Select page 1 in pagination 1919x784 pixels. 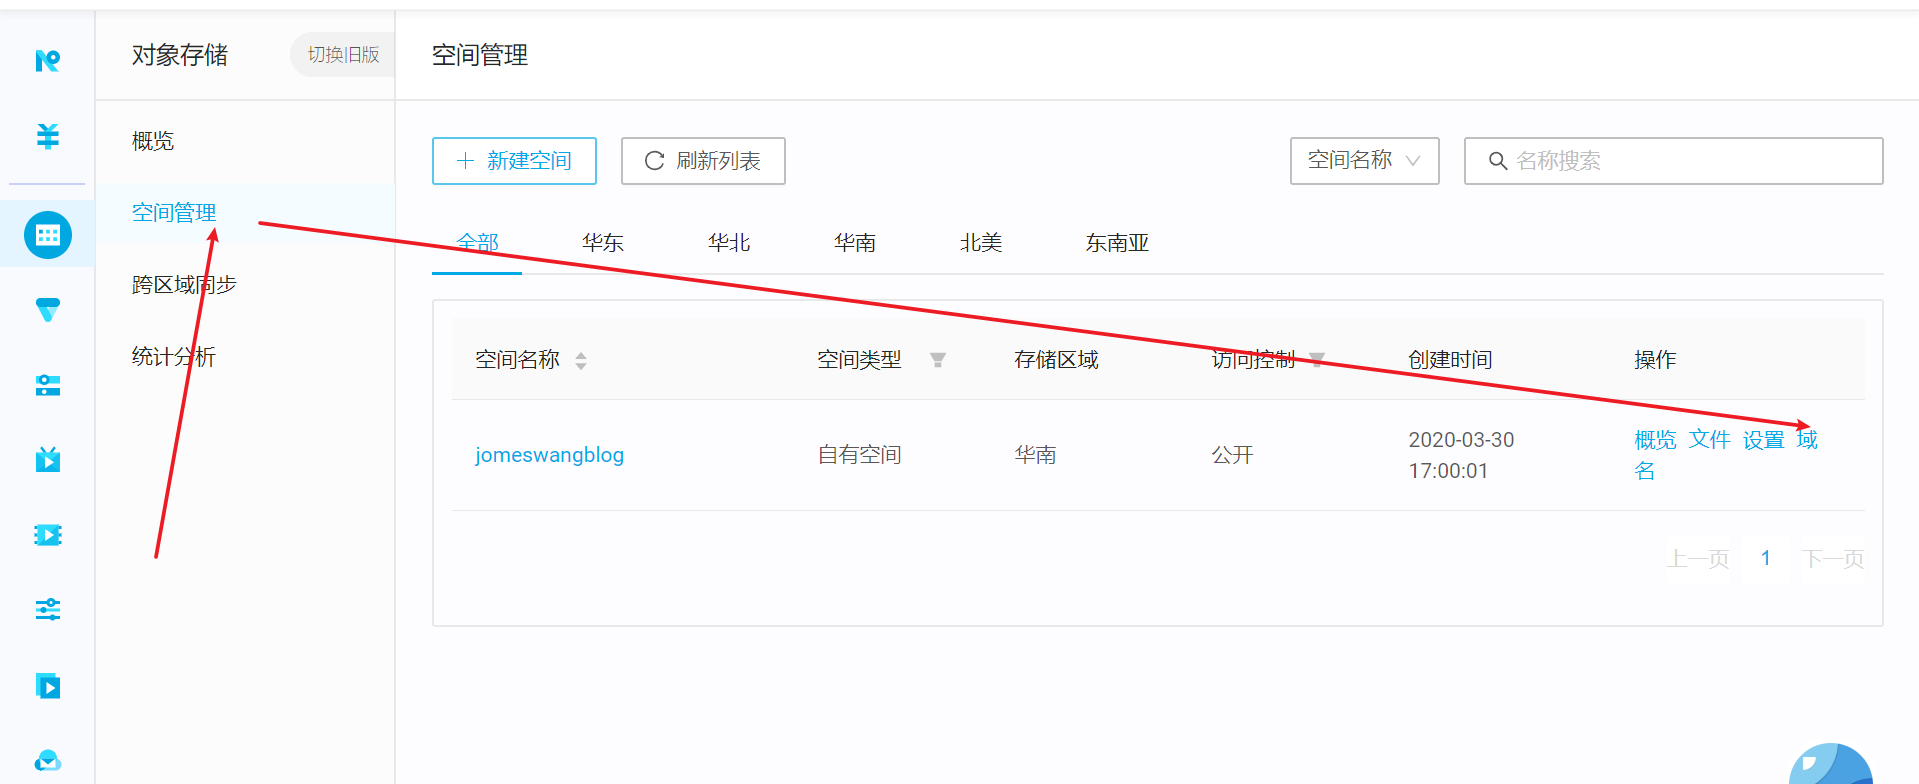pyautogui.click(x=1765, y=558)
